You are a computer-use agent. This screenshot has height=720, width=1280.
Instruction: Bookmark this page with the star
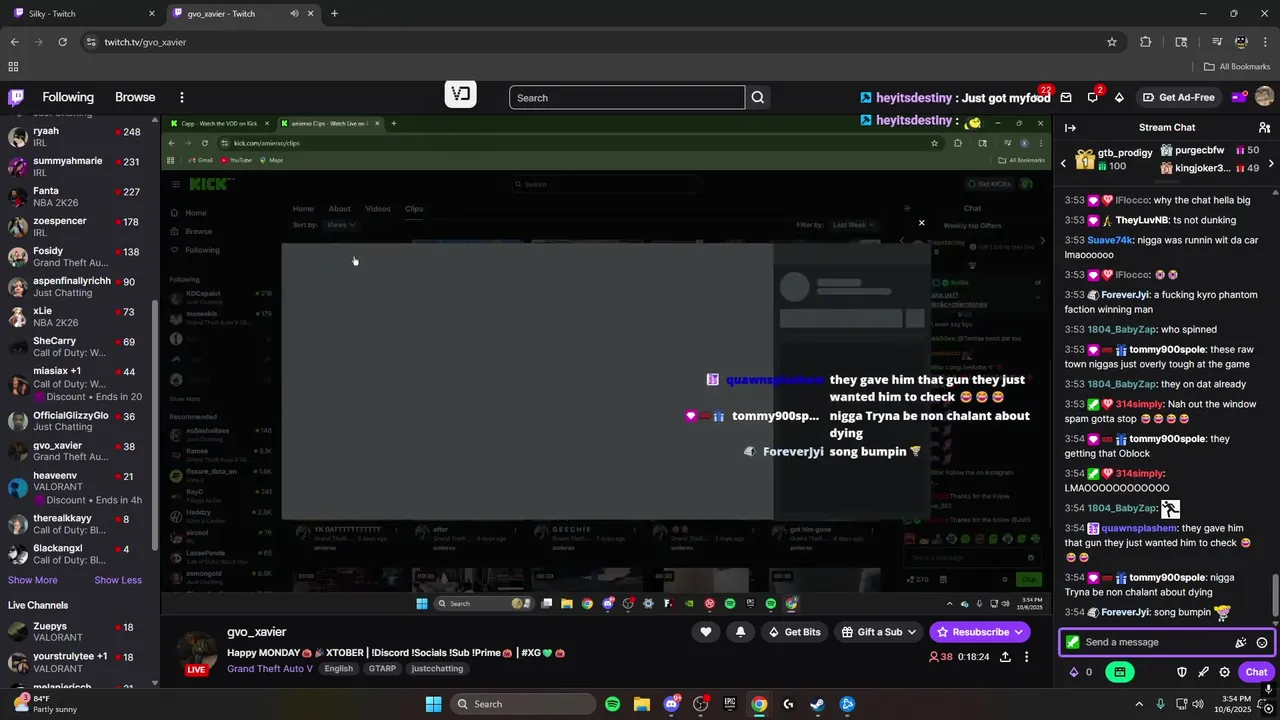(x=1111, y=42)
